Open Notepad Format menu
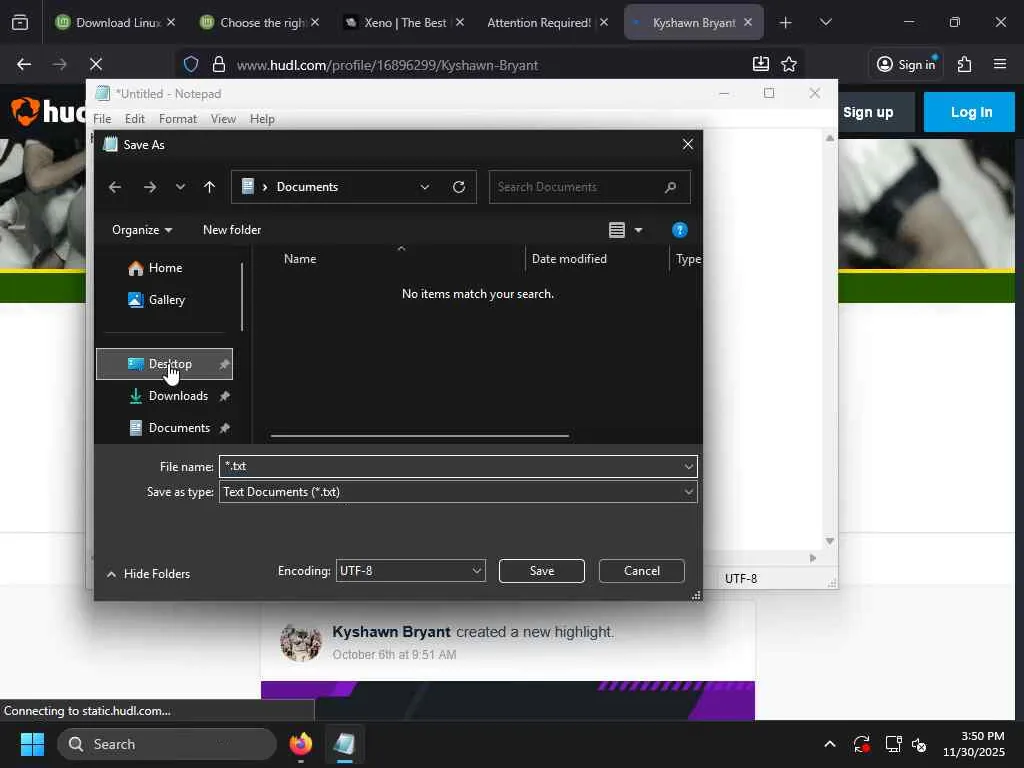Screen dimensions: 1024x768 coord(178,119)
